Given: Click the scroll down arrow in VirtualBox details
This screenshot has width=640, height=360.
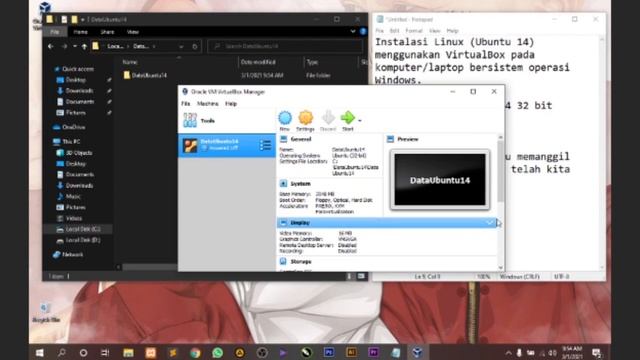Looking at the screenshot, I should coord(501,268).
